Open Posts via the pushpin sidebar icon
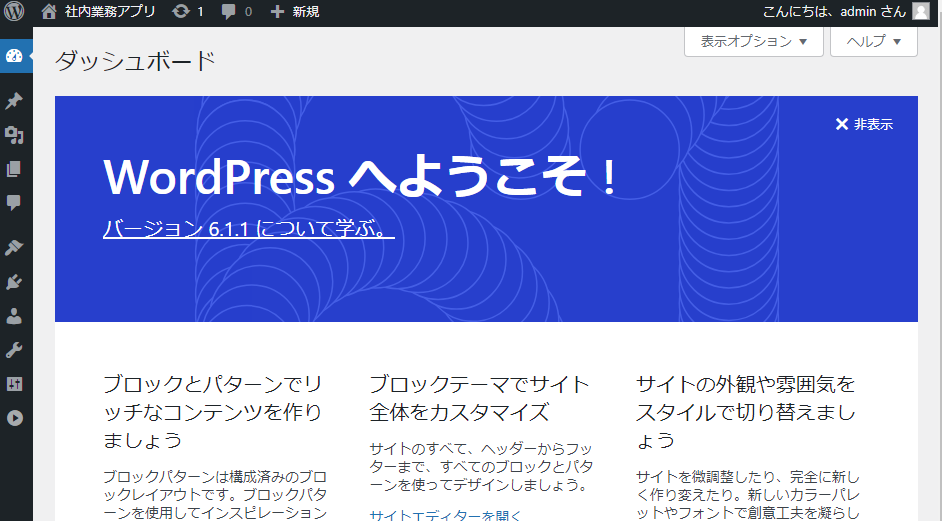 [x=14, y=100]
